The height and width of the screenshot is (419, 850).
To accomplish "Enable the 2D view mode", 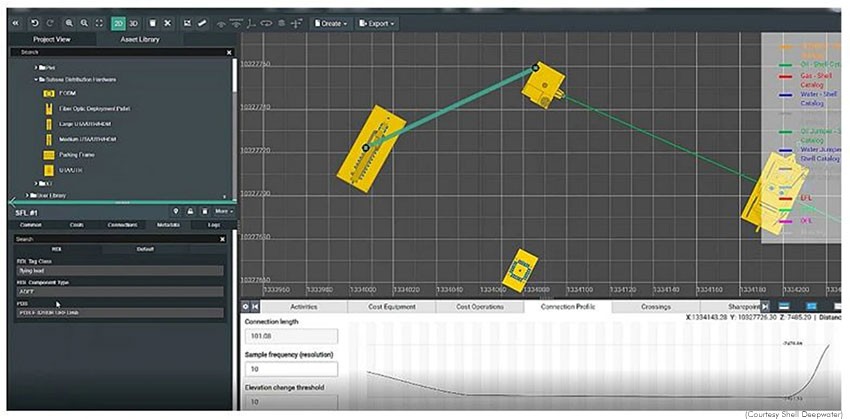I will pos(116,22).
